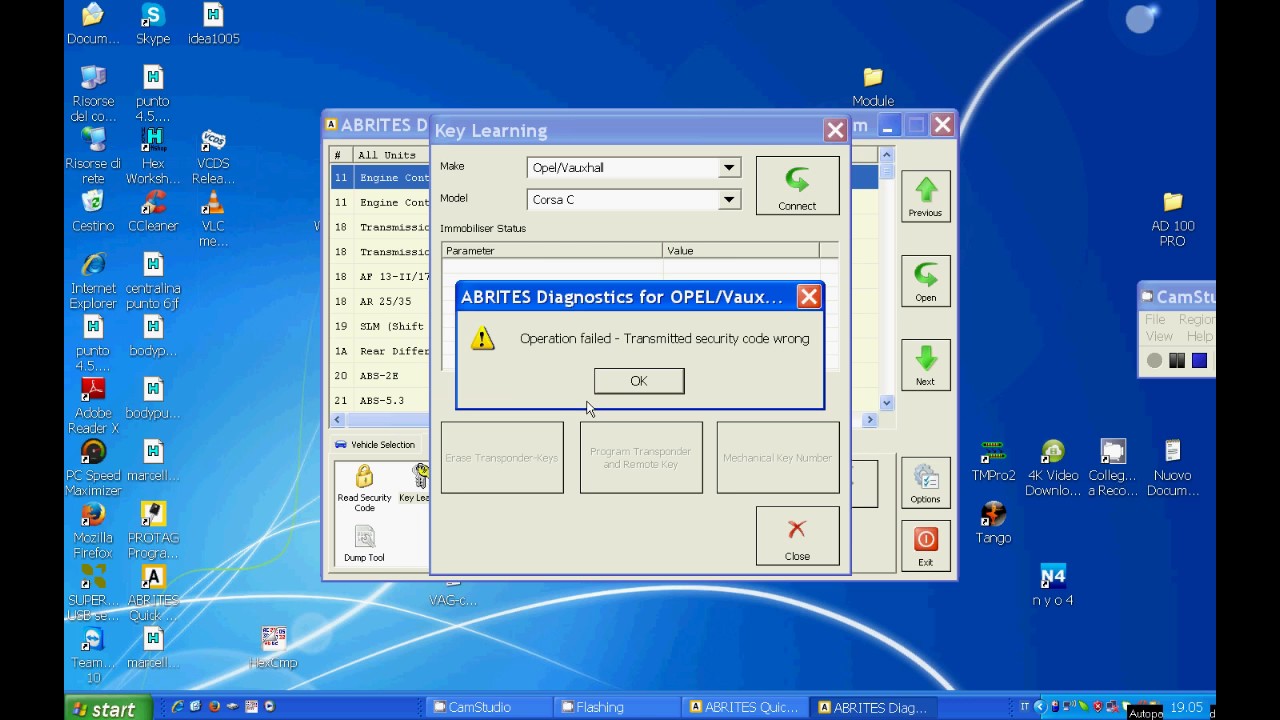Open the TMPro2 desktop shortcut
The height and width of the screenshot is (720, 1280).
(993, 460)
